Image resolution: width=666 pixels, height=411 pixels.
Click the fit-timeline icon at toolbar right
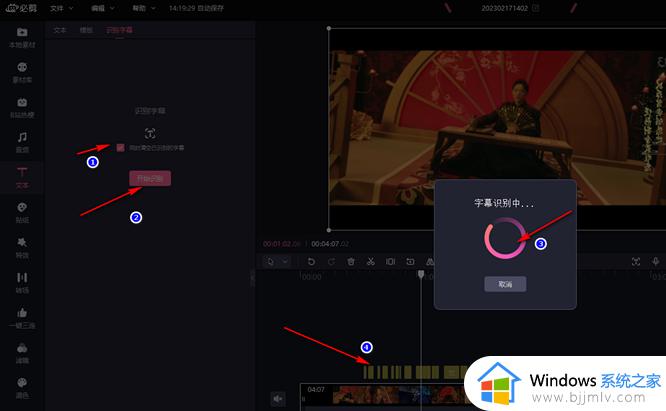(x=636, y=262)
